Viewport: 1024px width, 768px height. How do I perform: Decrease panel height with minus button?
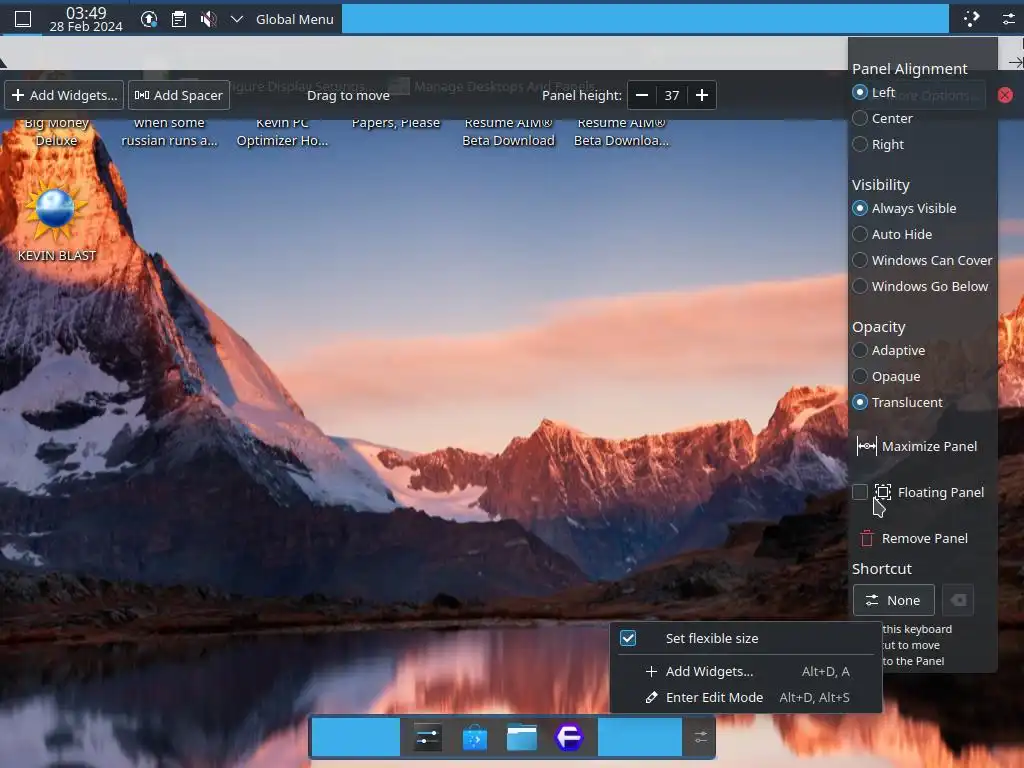tap(642, 95)
